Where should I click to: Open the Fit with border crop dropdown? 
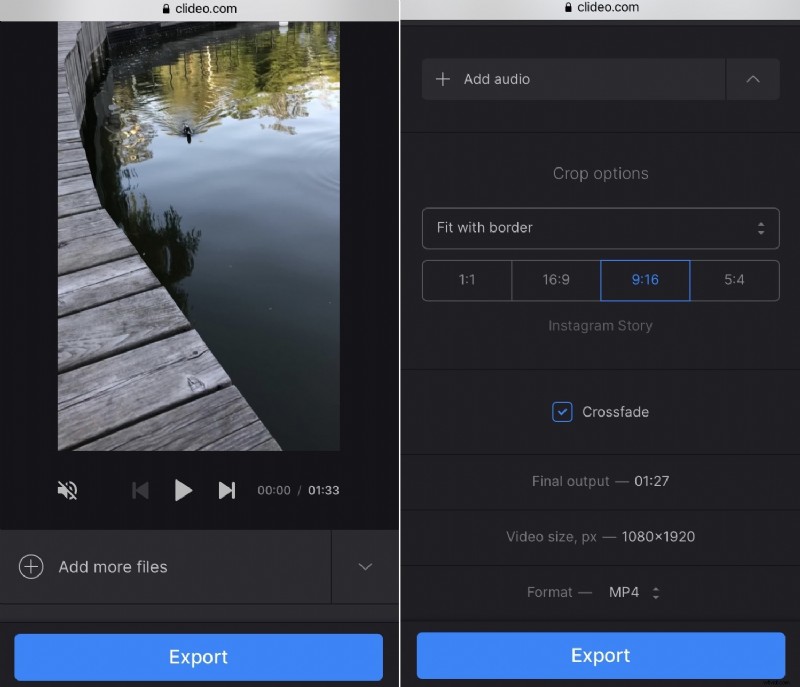(600, 228)
